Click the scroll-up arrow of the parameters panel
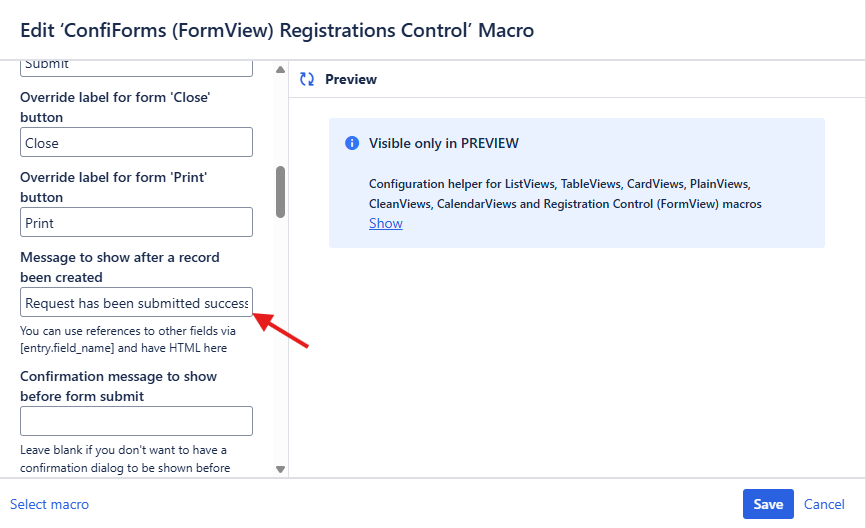 [x=281, y=70]
